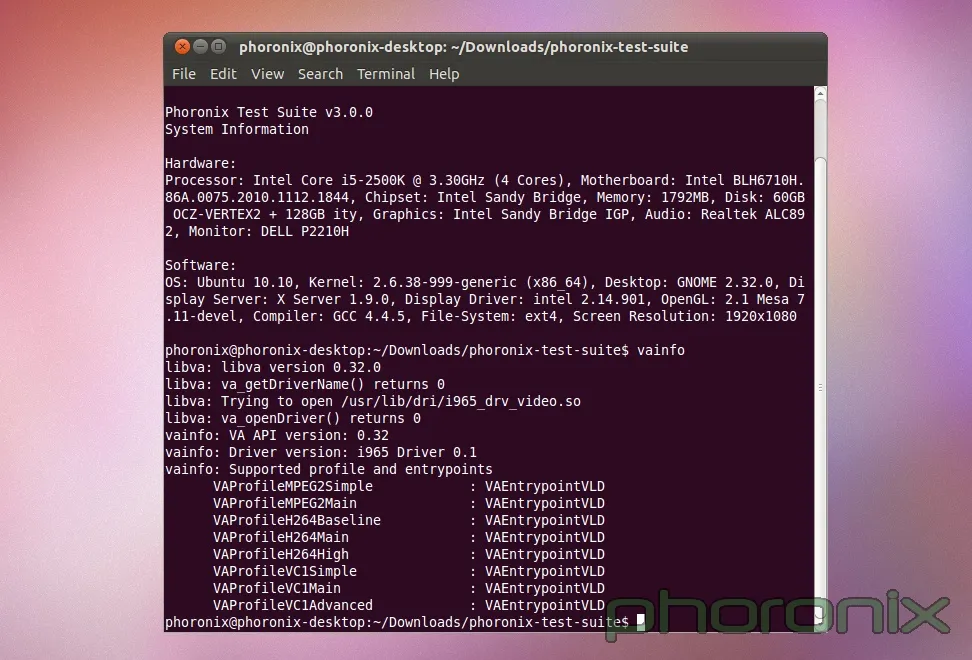Image resolution: width=972 pixels, height=660 pixels.
Task: Click 'libva: libva version 0.32.0' line
Action: [x=273, y=367]
